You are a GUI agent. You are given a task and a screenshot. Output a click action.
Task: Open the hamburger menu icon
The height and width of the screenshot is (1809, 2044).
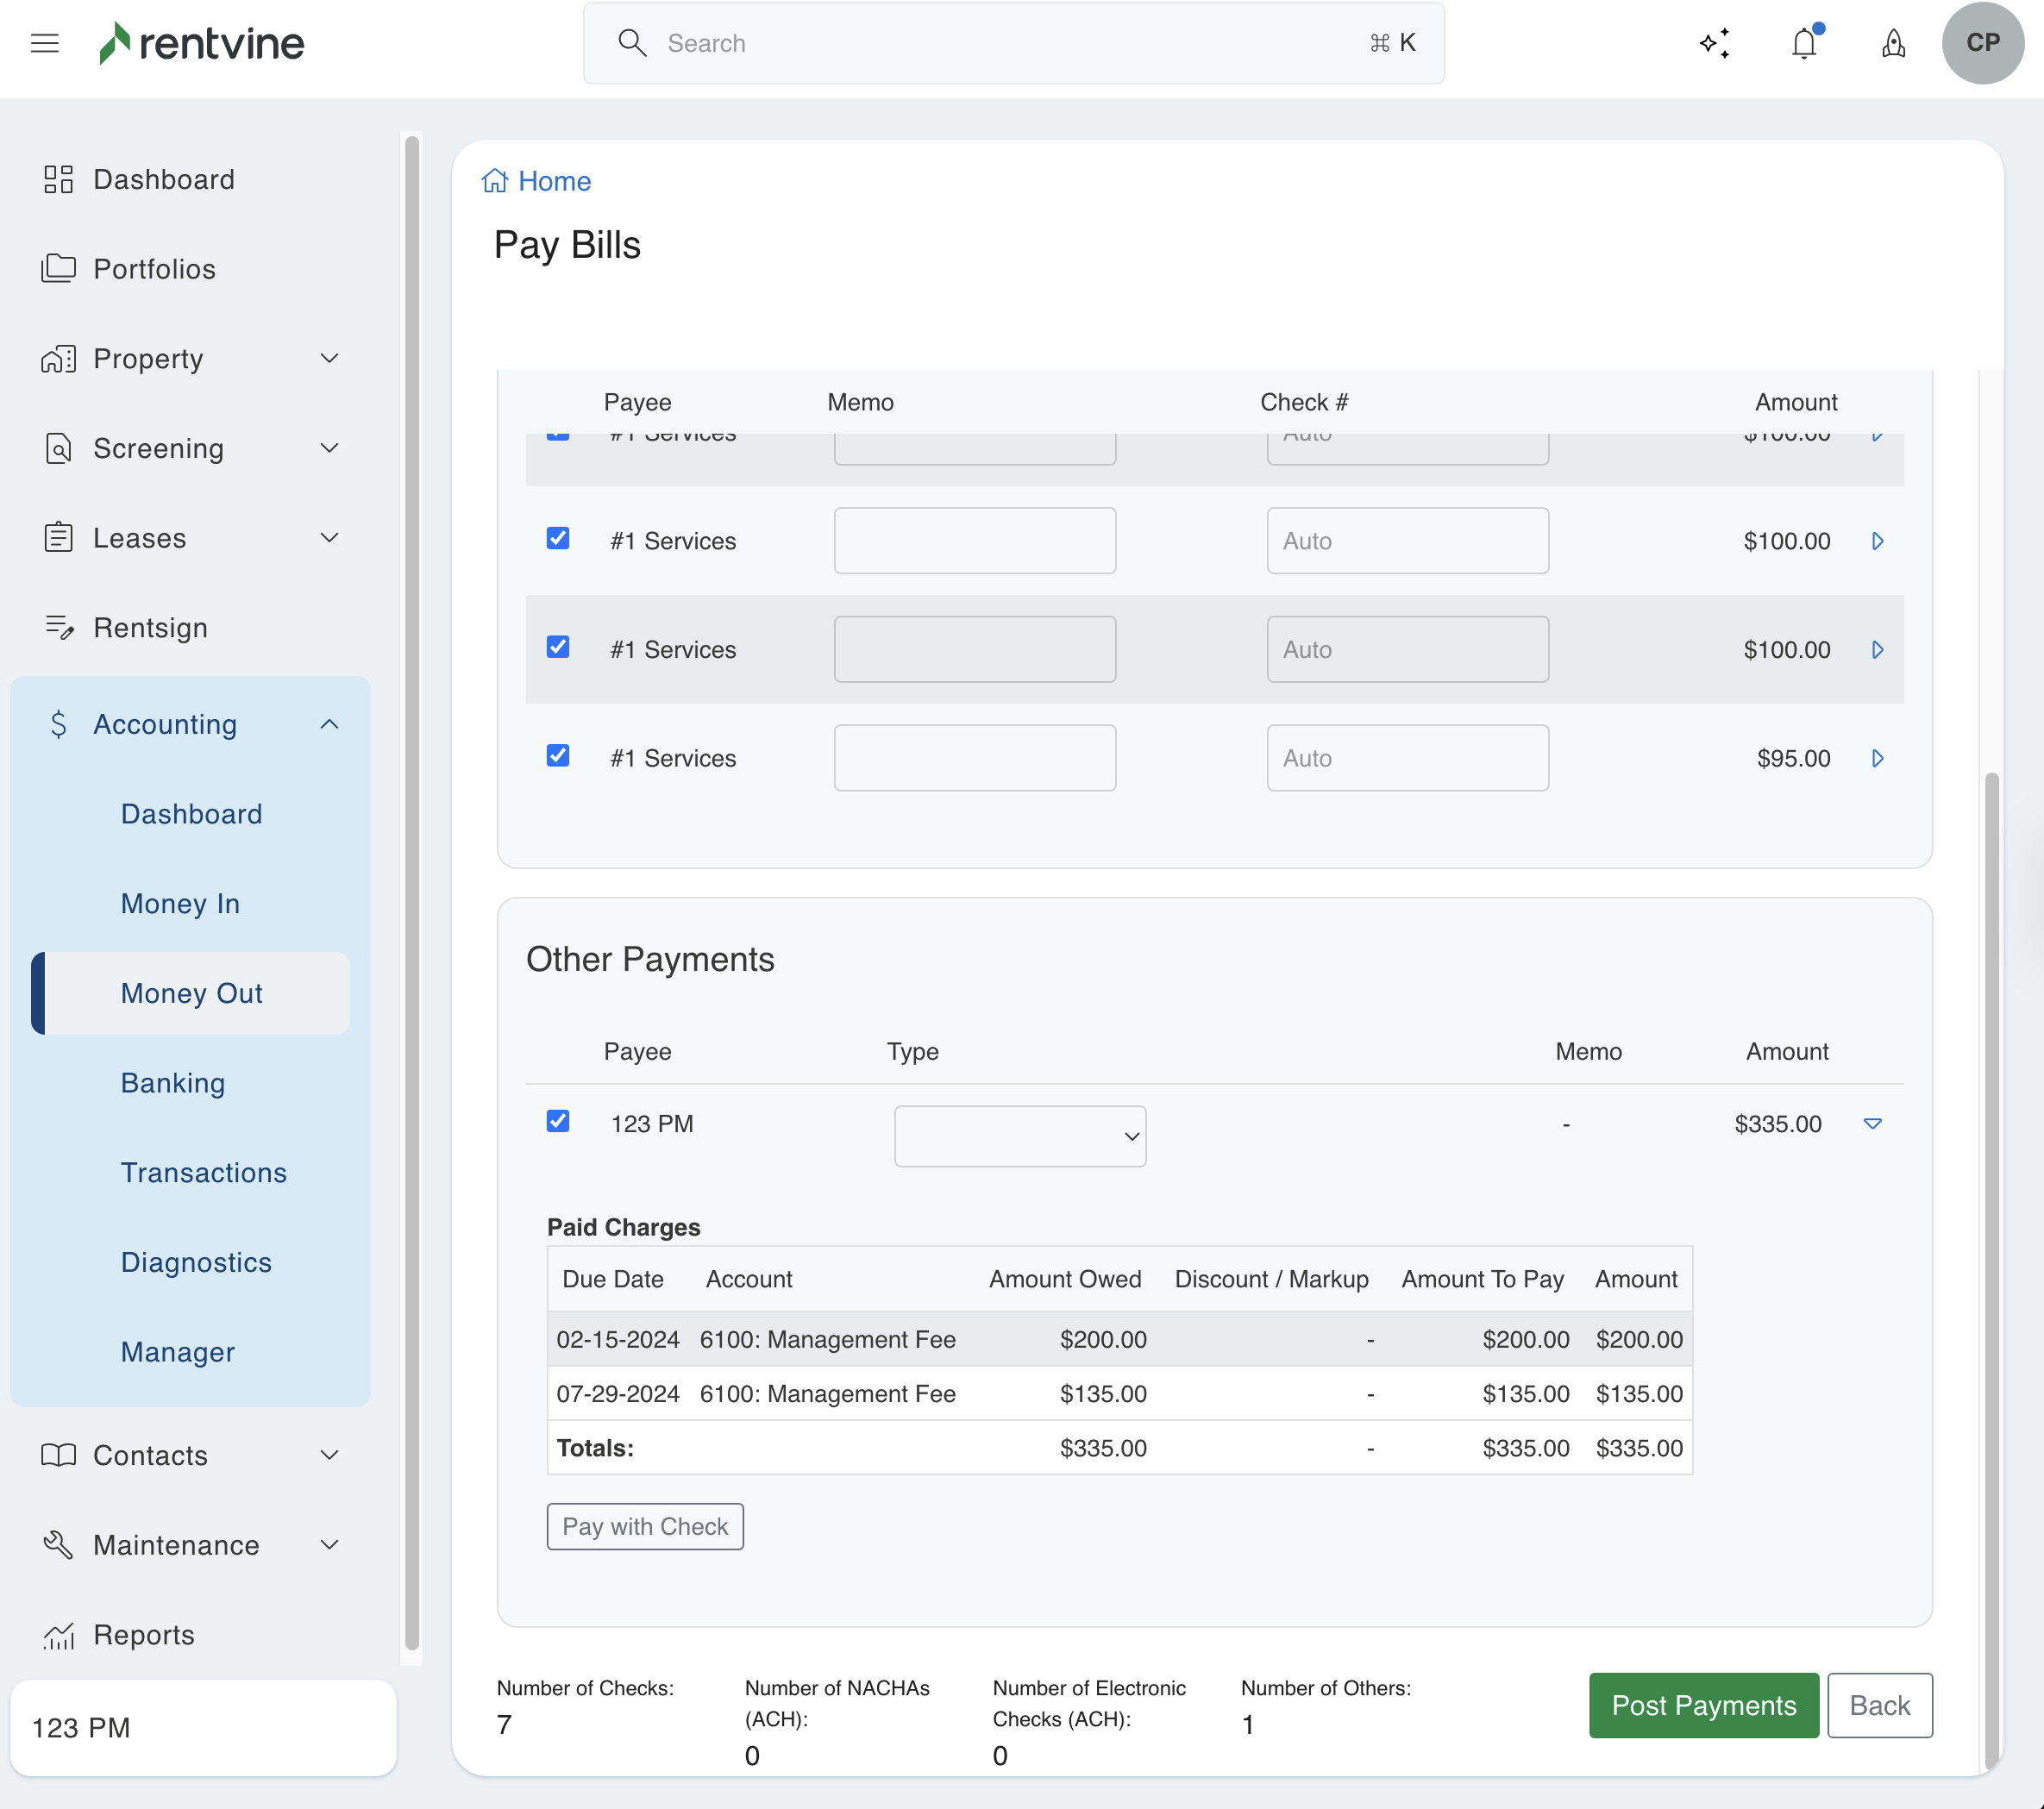tap(45, 43)
